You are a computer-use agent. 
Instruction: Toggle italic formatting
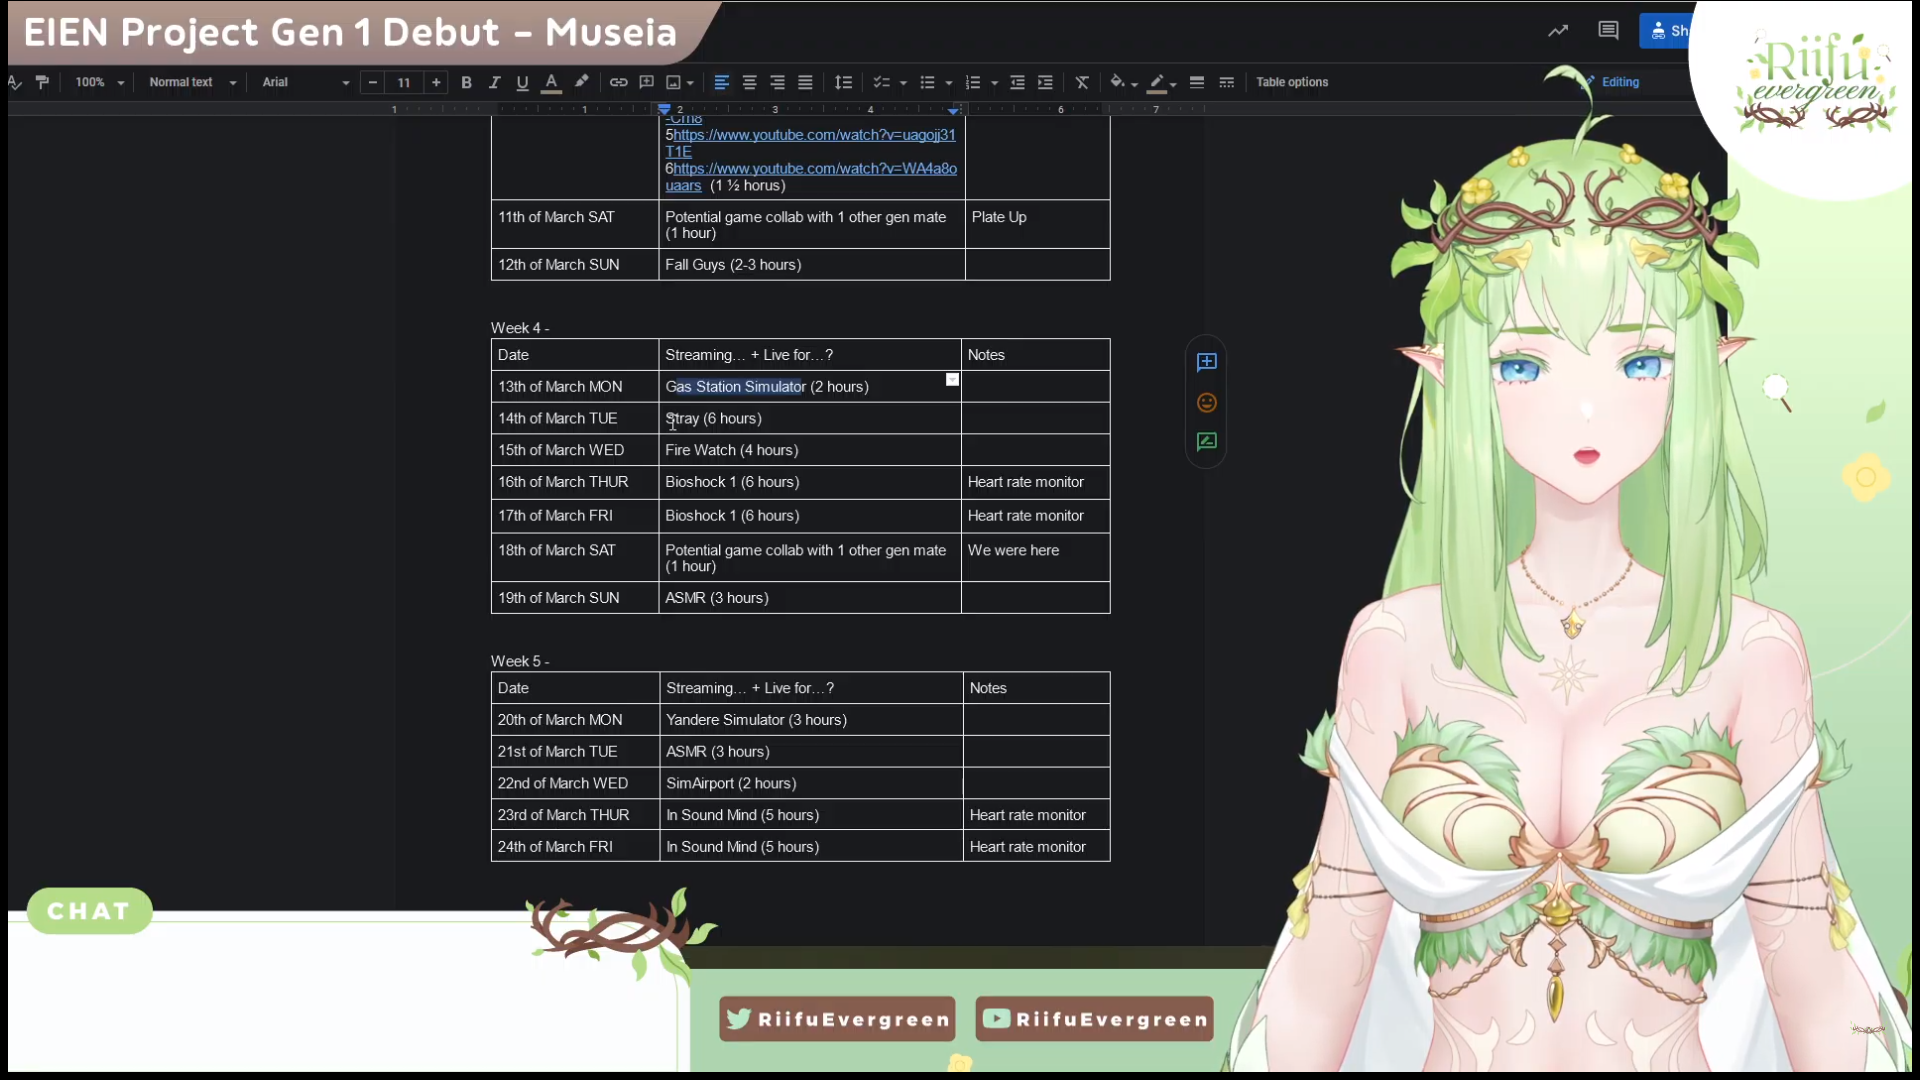494,82
